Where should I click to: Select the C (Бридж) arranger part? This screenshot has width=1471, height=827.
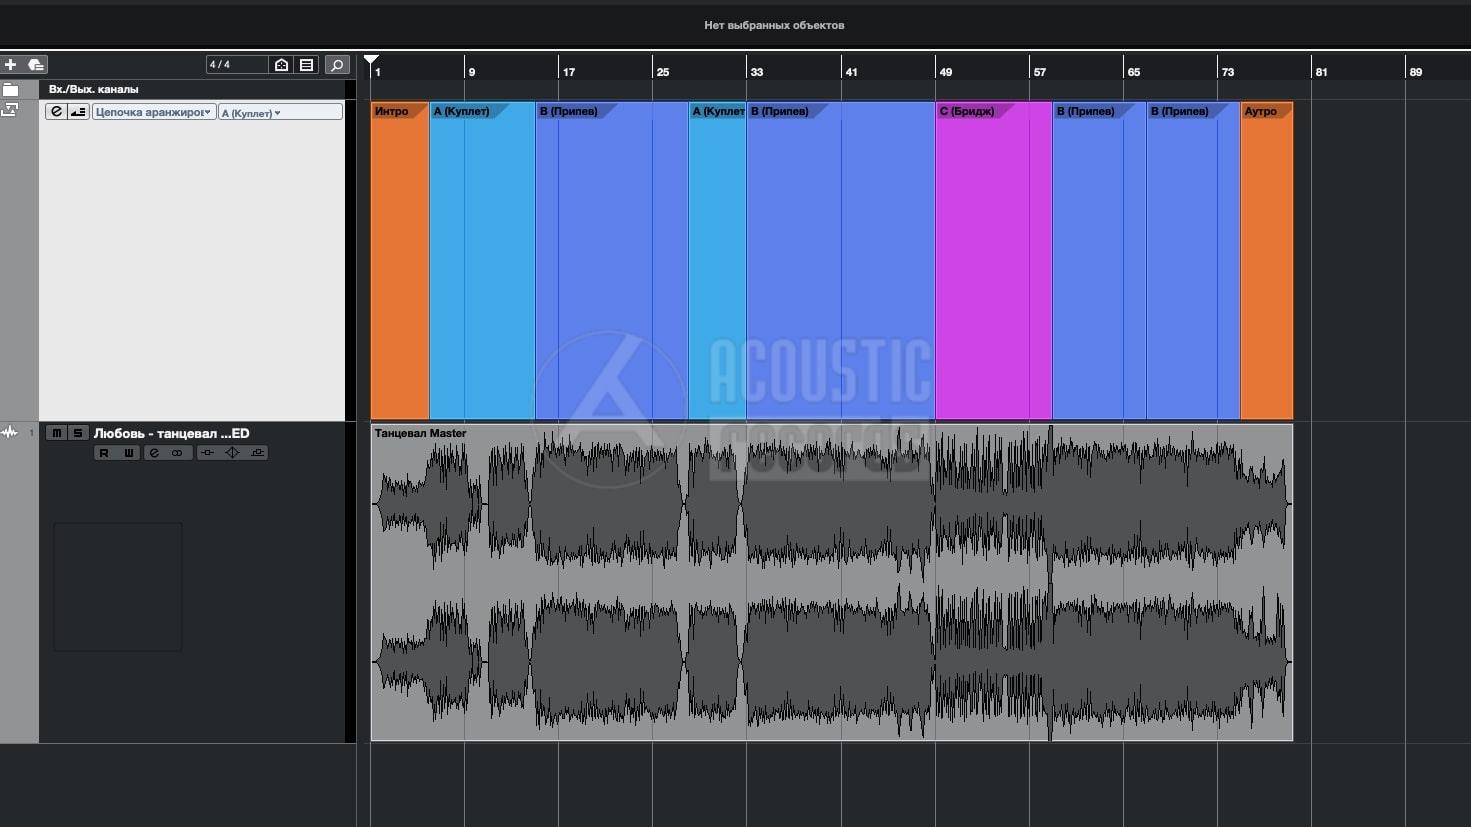(994, 260)
